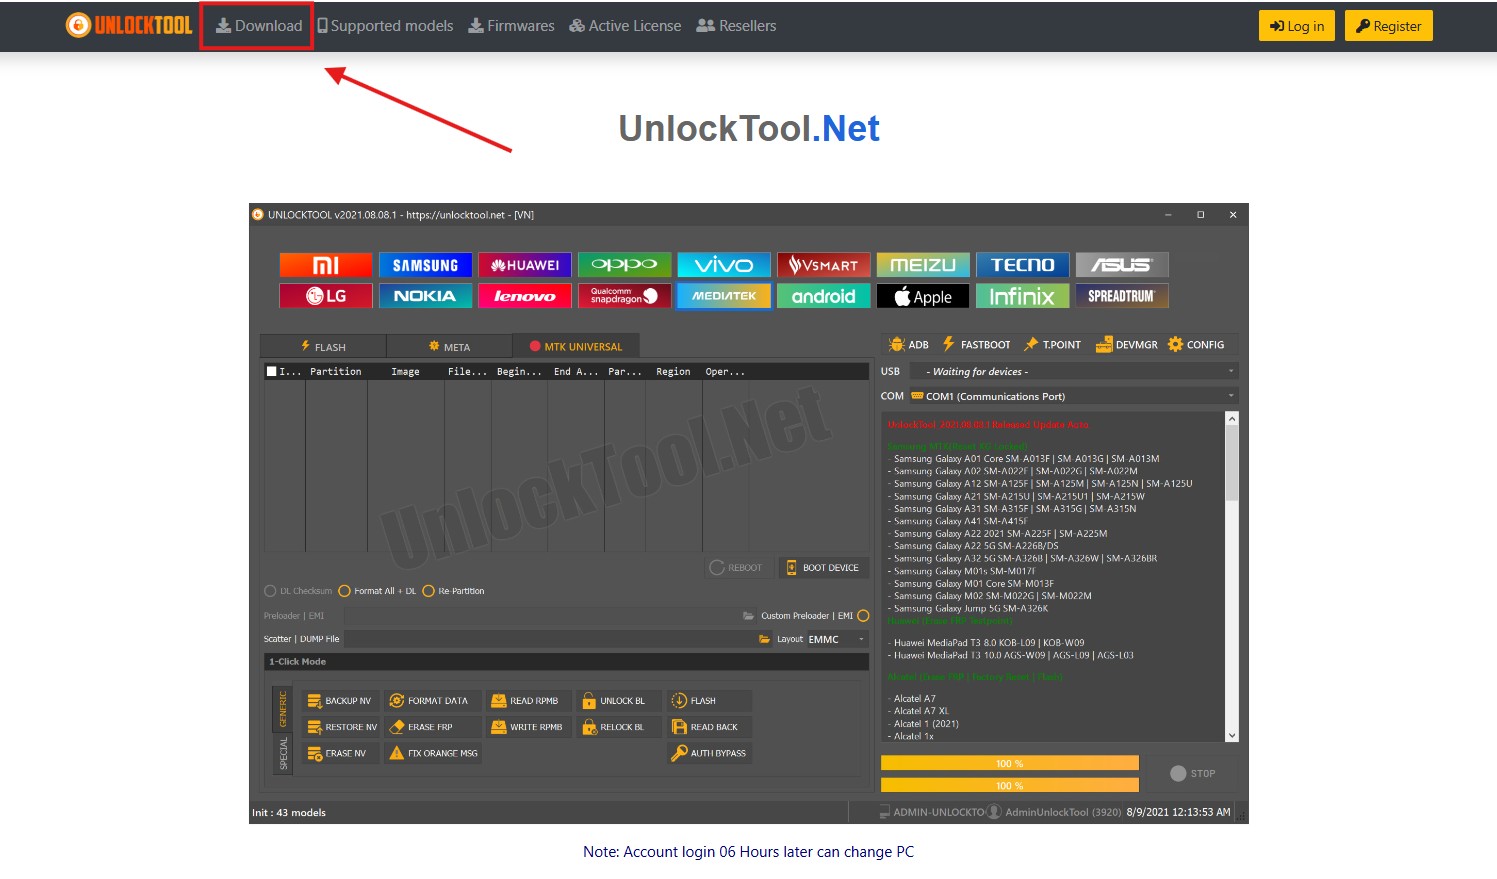Open the Layout EMMC dropdown
1497x879 pixels.
[x=836, y=639]
